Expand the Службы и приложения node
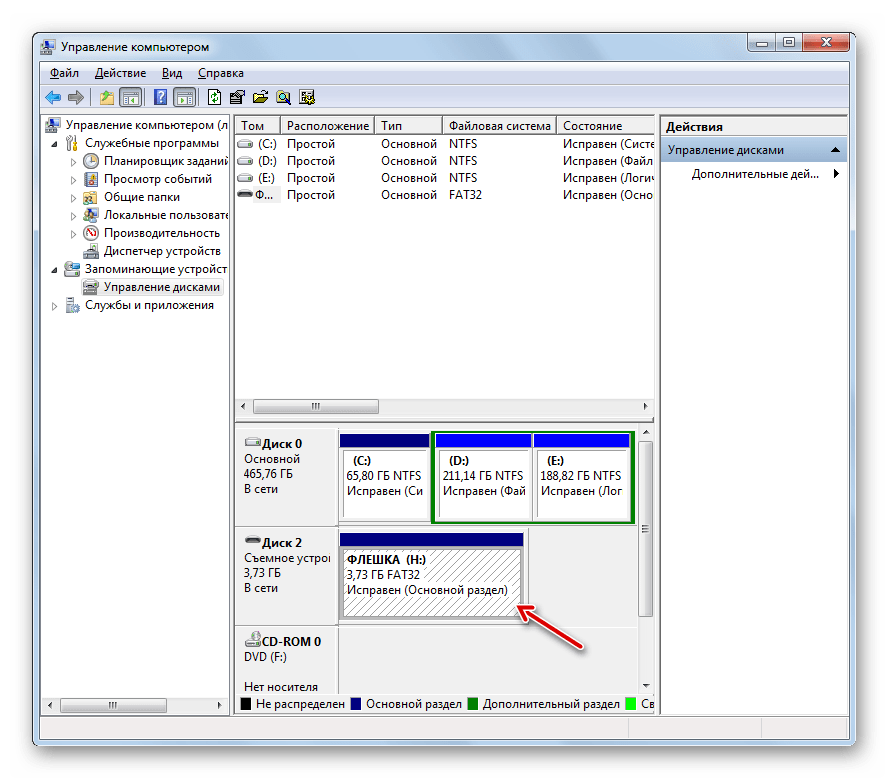Image resolution: width=889 pixels, height=779 pixels. (x=56, y=306)
